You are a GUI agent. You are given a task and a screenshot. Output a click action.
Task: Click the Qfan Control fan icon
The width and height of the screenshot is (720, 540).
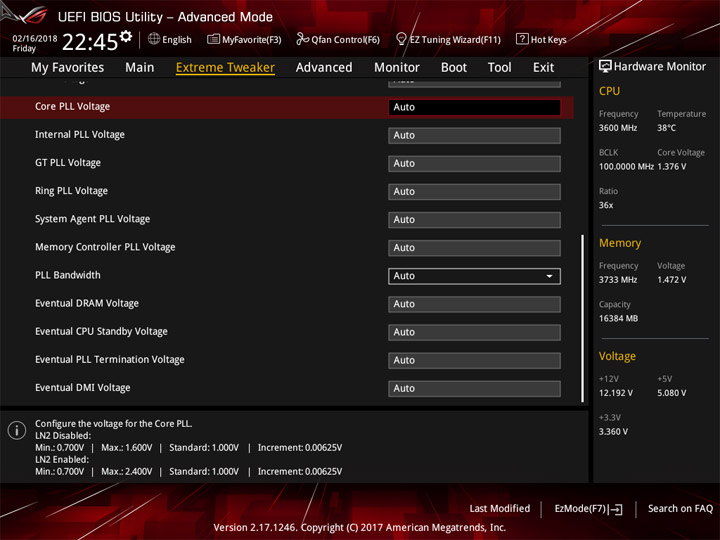point(302,39)
